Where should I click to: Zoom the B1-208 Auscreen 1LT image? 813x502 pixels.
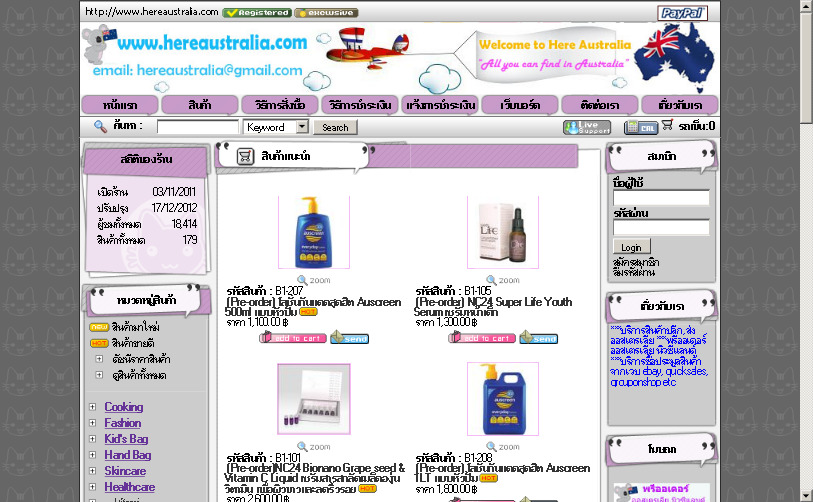pos(503,447)
